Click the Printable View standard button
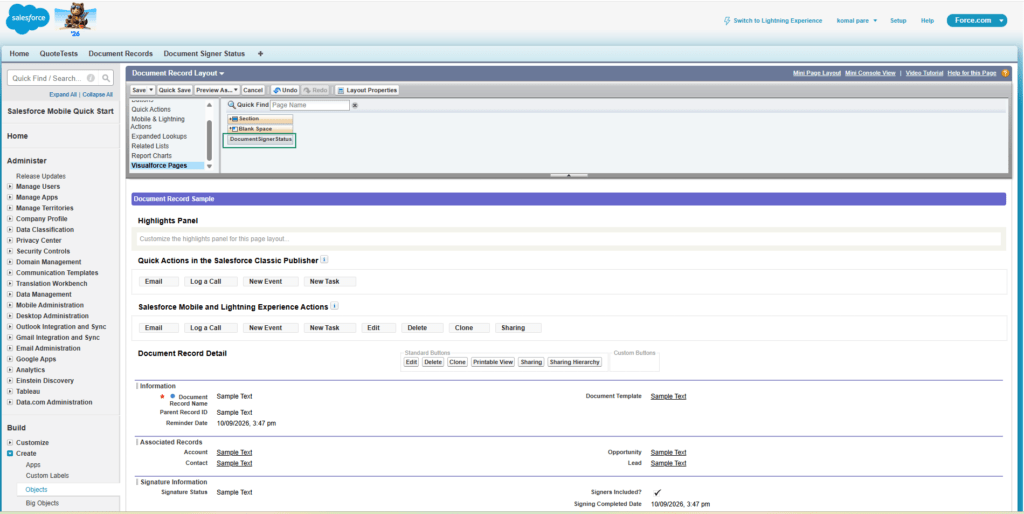This screenshot has width=1024, height=514. 493,362
